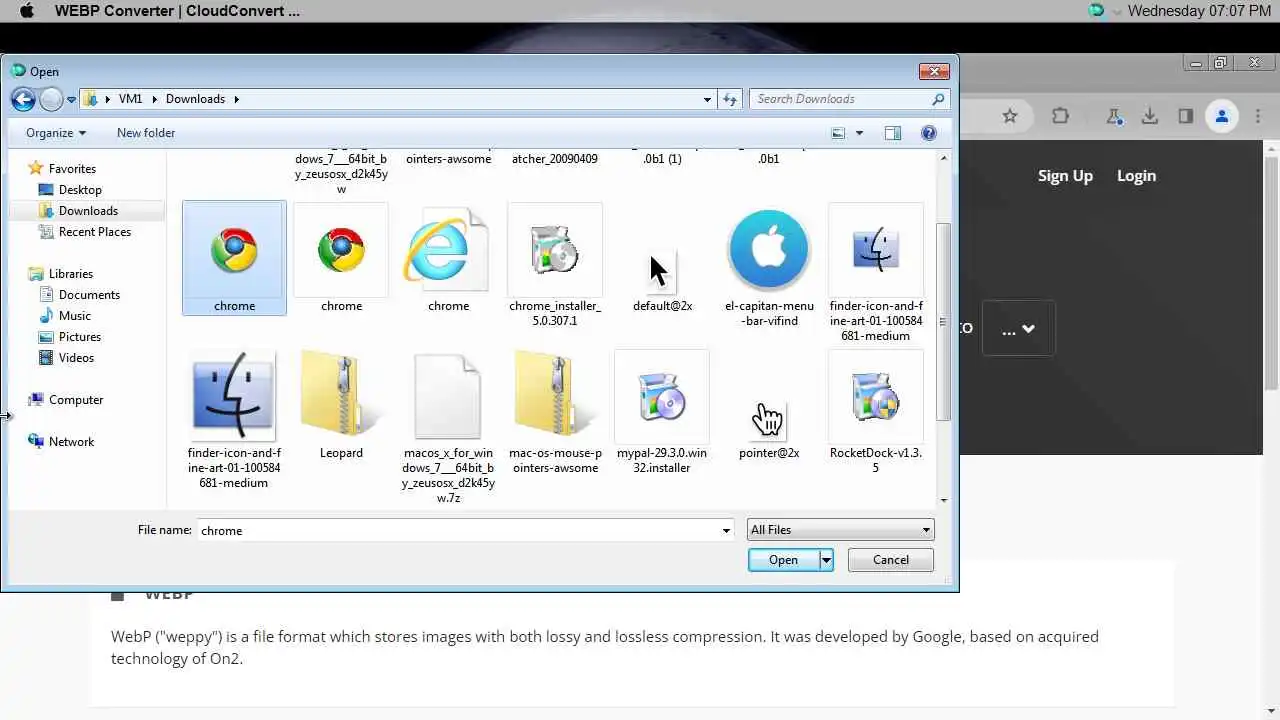This screenshot has height=720, width=1280.
Task: Select the first chrome file with Chrome logo
Action: pos(234,258)
